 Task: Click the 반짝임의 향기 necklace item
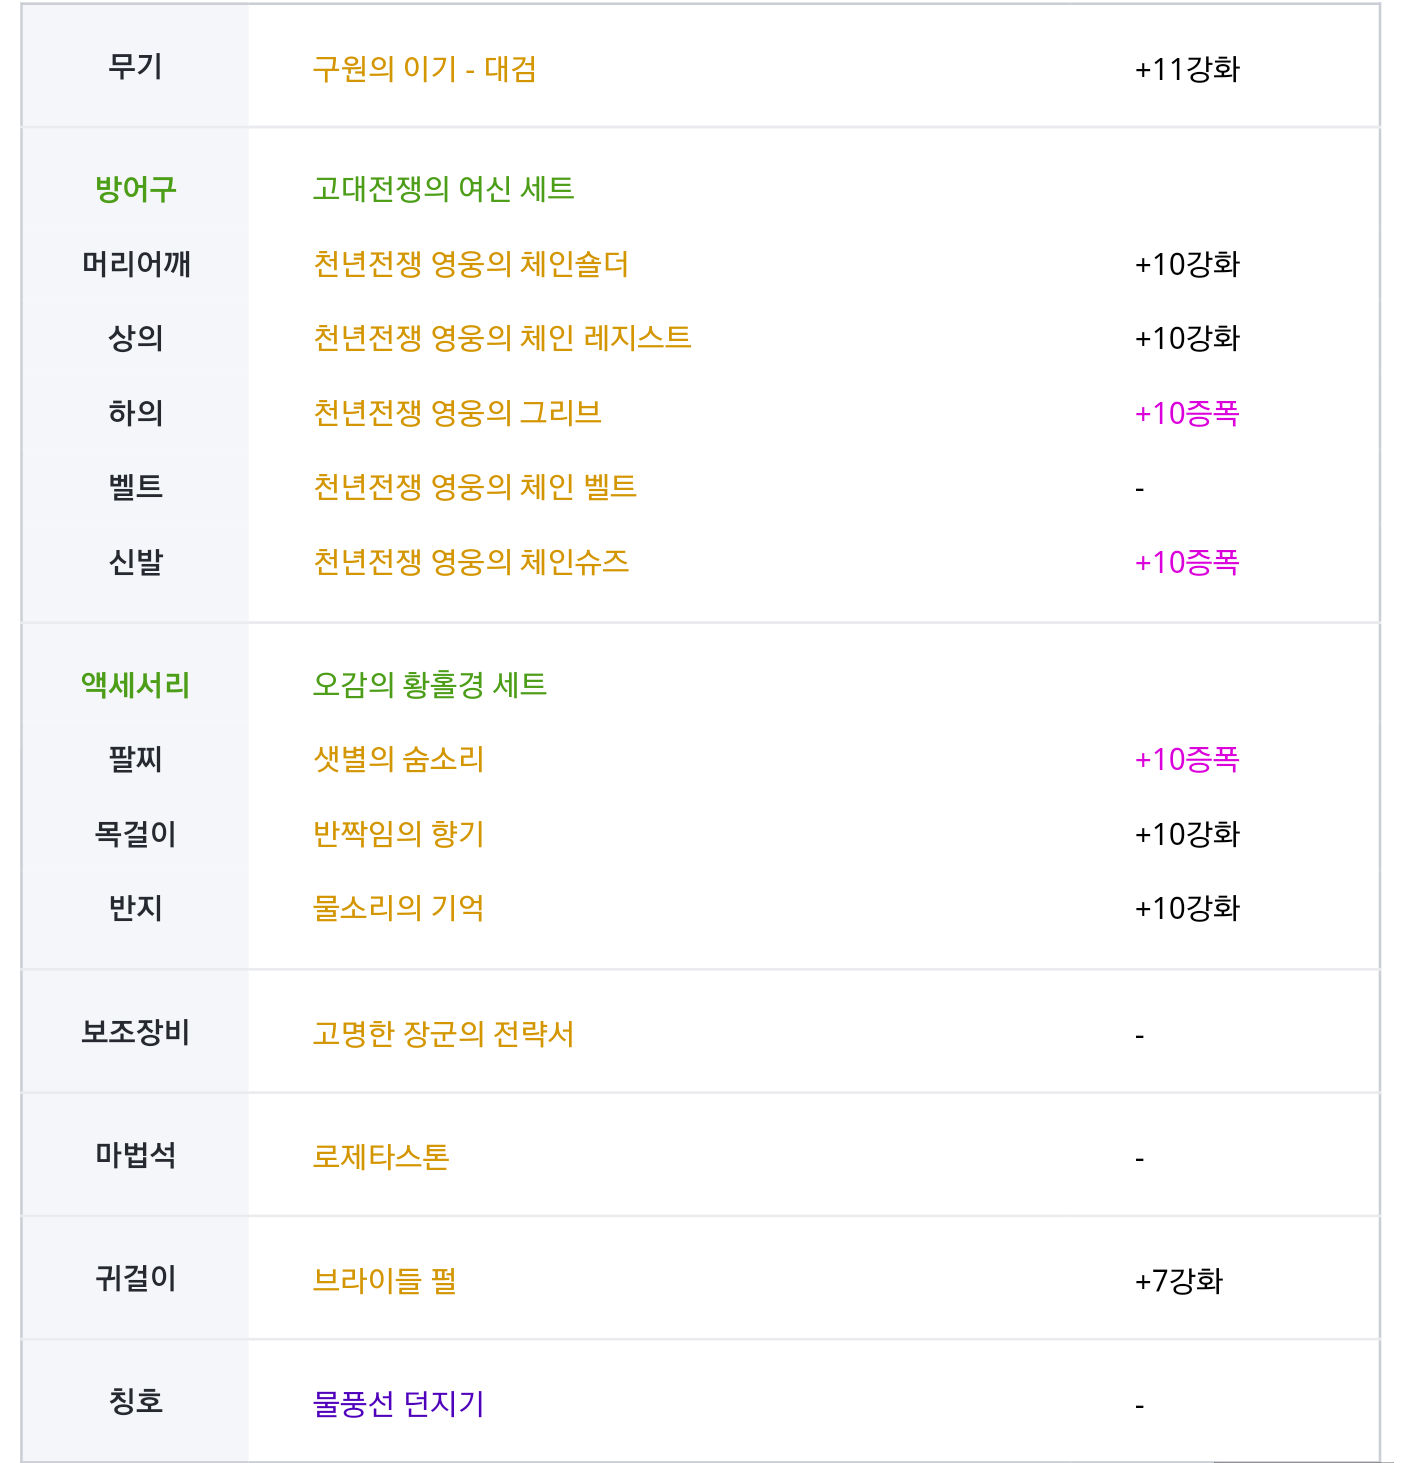398,834
